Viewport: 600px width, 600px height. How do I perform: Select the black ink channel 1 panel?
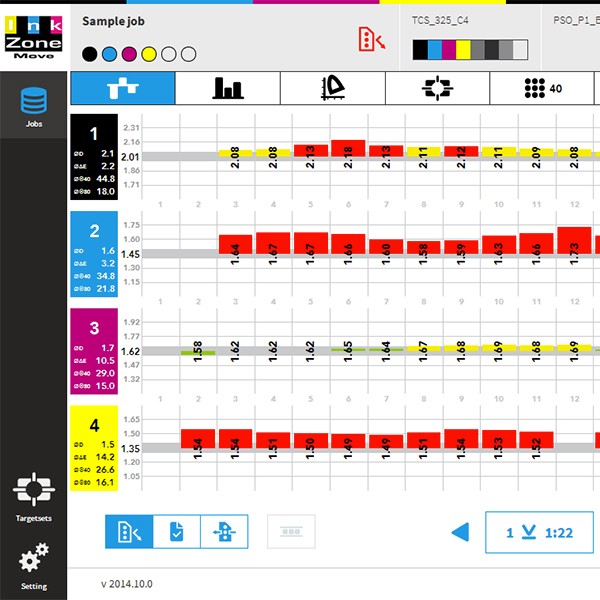[94, 156]
